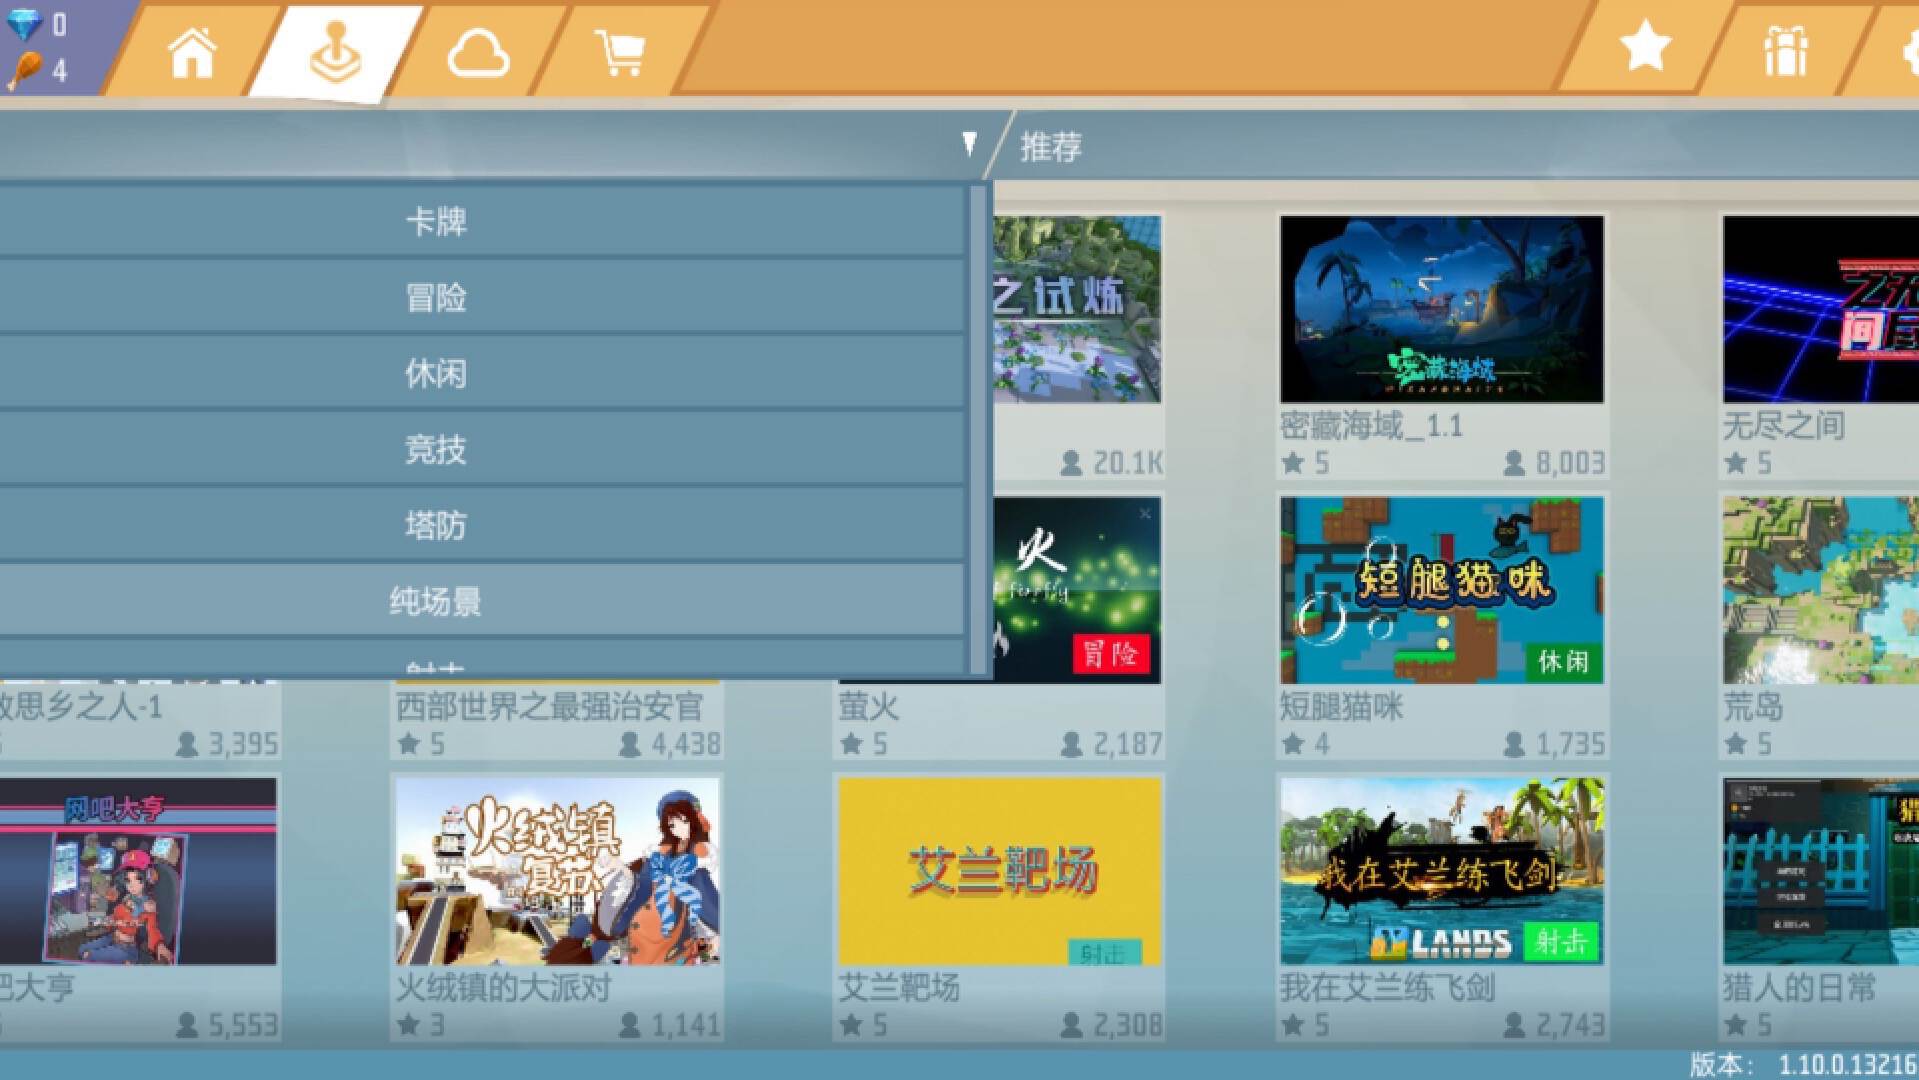Open 密藏海域_1.1 game thumbnail

pyautogui.click(x=1441, y=309)
